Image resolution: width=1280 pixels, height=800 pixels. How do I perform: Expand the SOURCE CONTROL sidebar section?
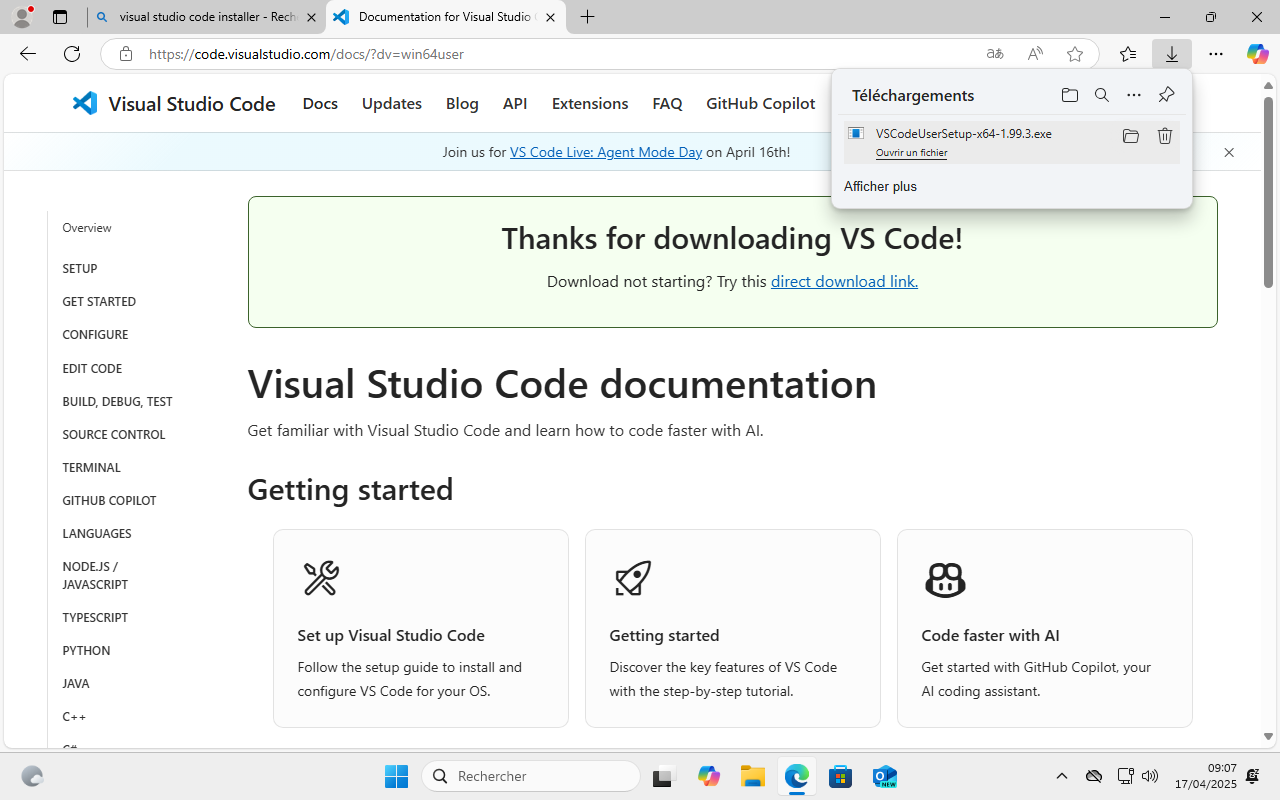(x=114, y=435)
